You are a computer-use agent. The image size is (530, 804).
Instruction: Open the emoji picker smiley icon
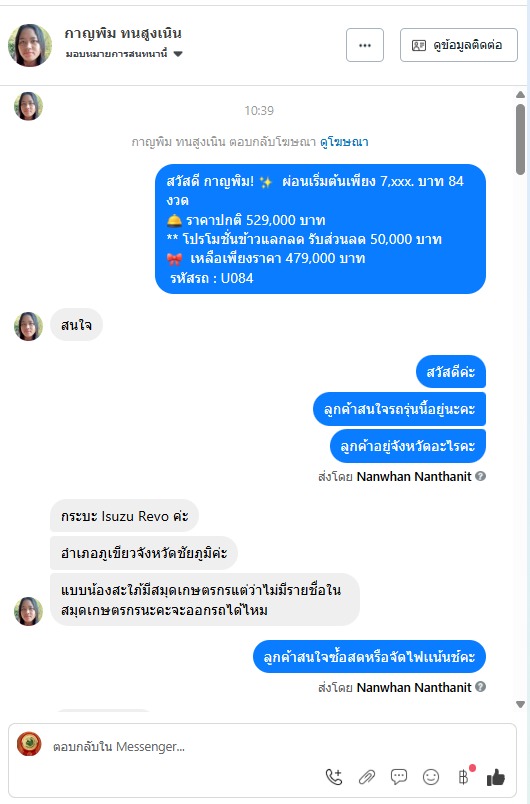(431, 777)
